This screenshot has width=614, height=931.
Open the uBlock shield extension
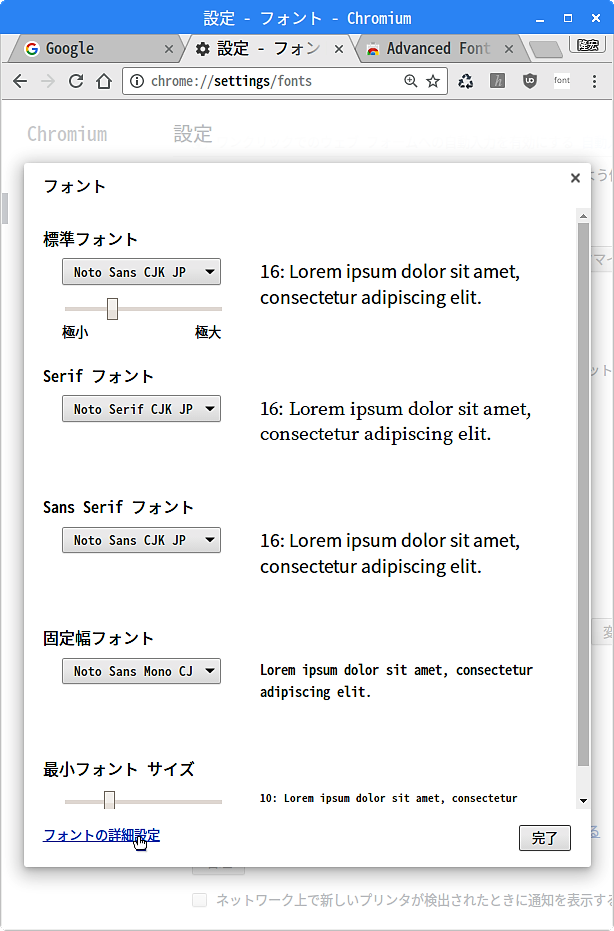coord(530,81)
